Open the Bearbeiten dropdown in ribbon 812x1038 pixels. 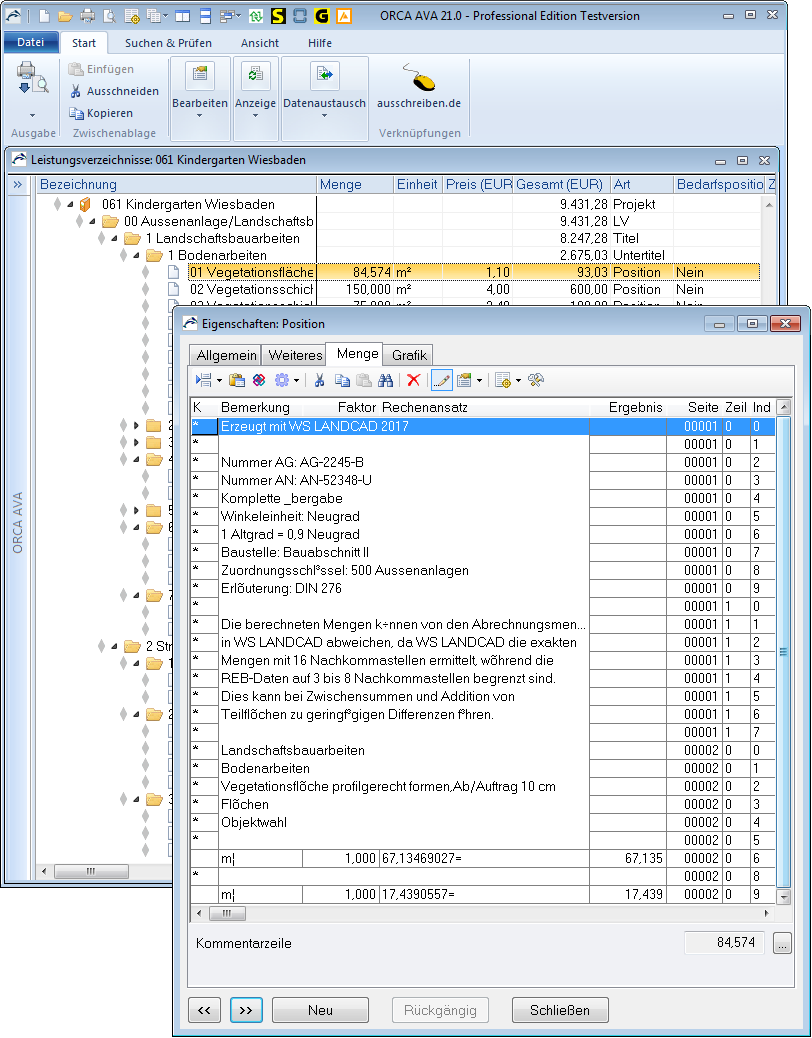point(199,103)
